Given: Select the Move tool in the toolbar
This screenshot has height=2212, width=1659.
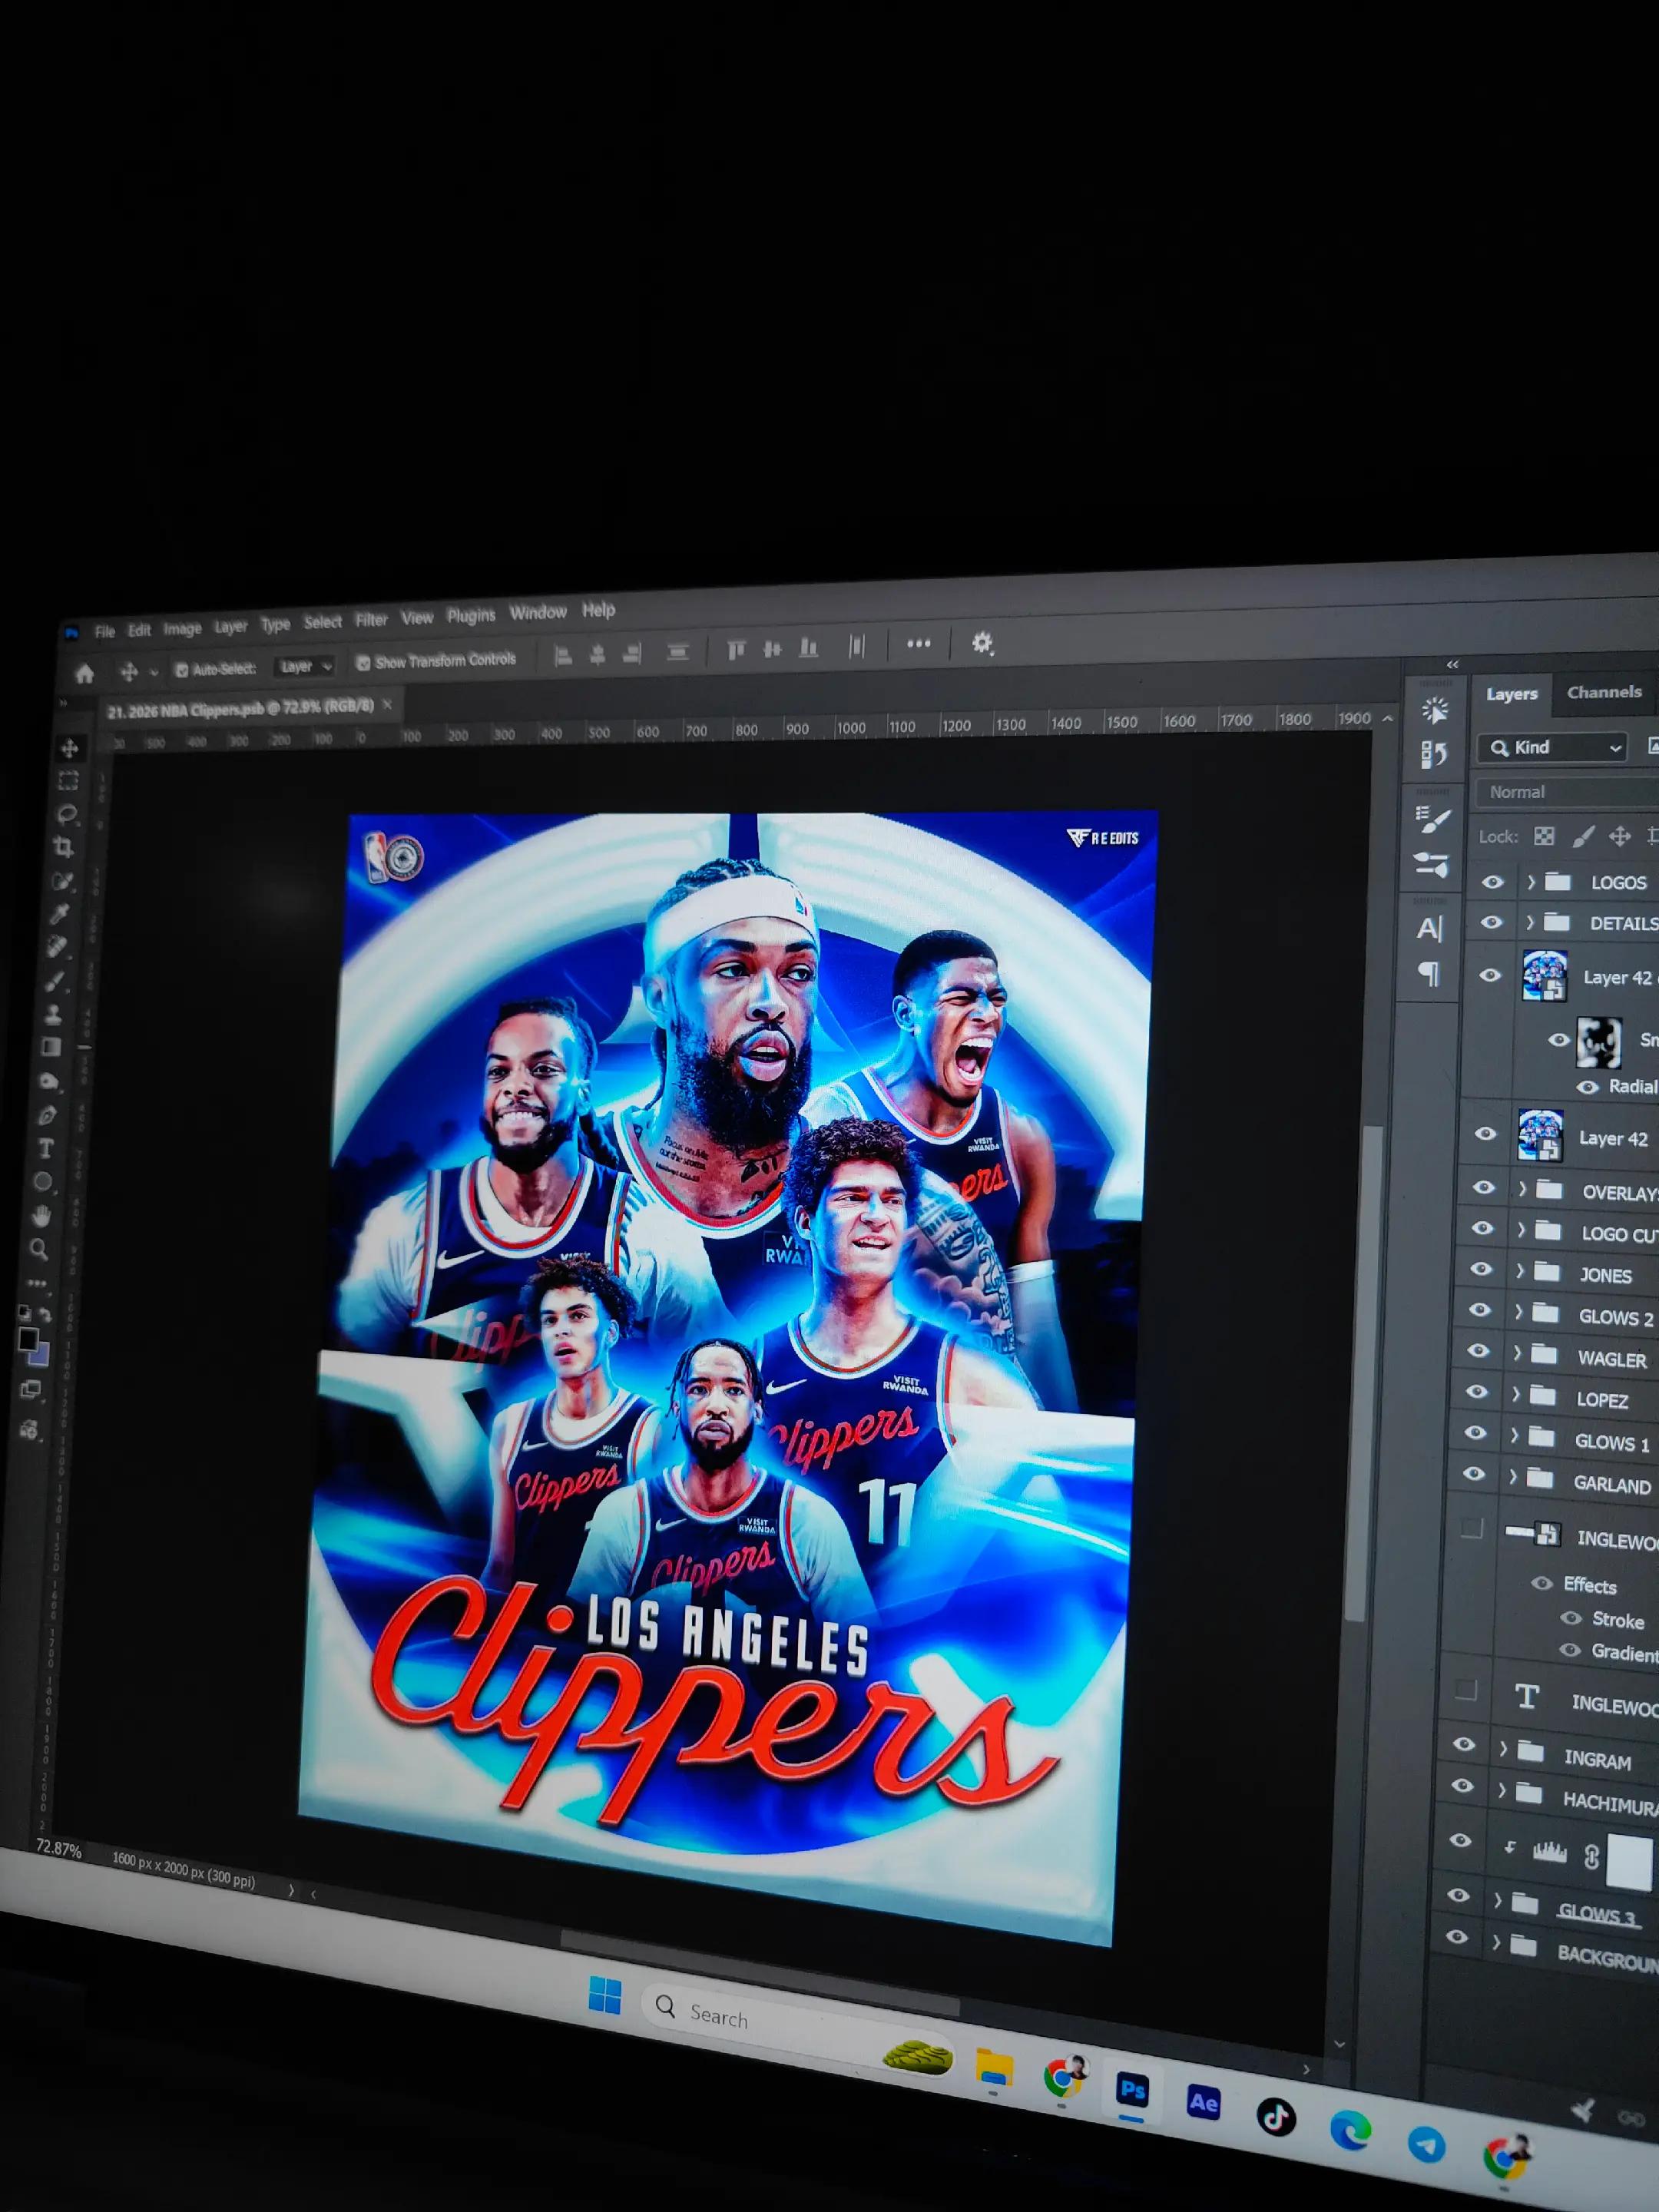Looking at the screenshot, I should pos(69,748).
